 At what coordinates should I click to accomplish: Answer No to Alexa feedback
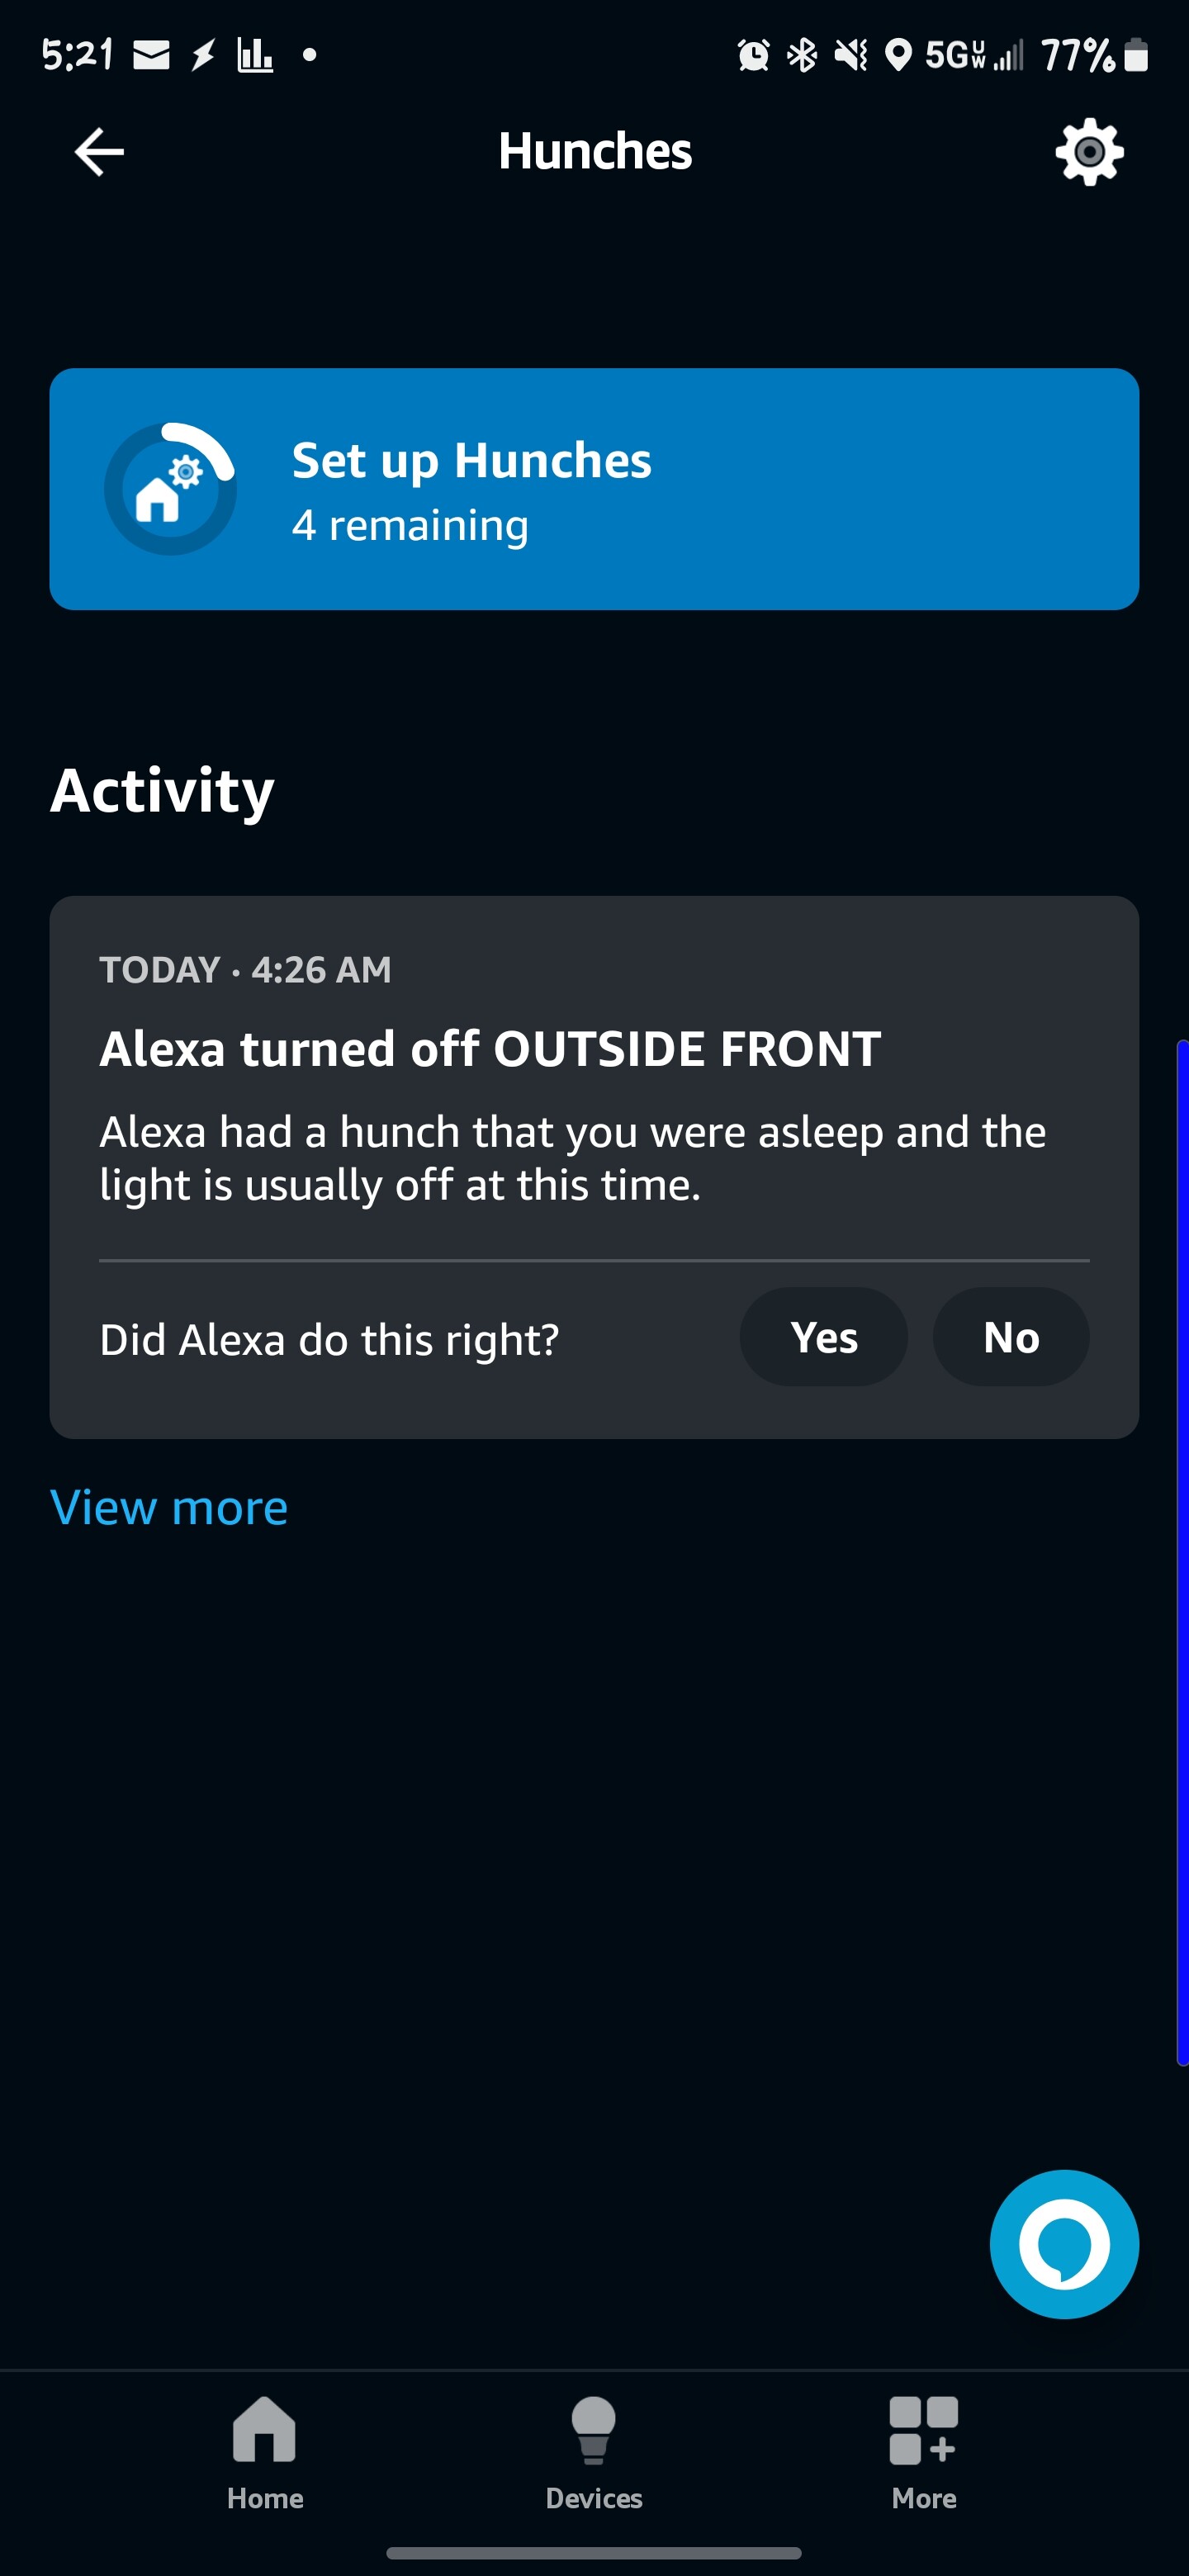[x=1011, y=1337]
